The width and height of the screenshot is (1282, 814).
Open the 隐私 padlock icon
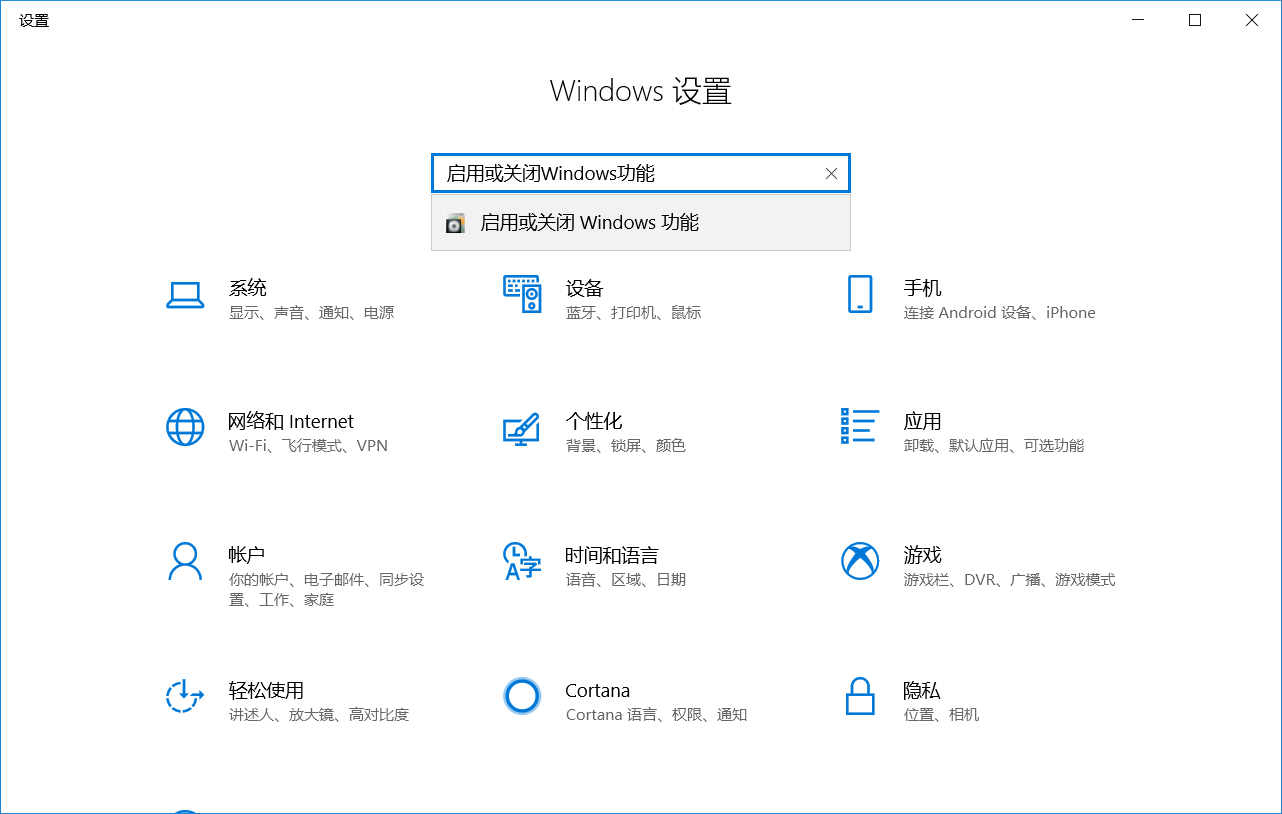[860, 695]
